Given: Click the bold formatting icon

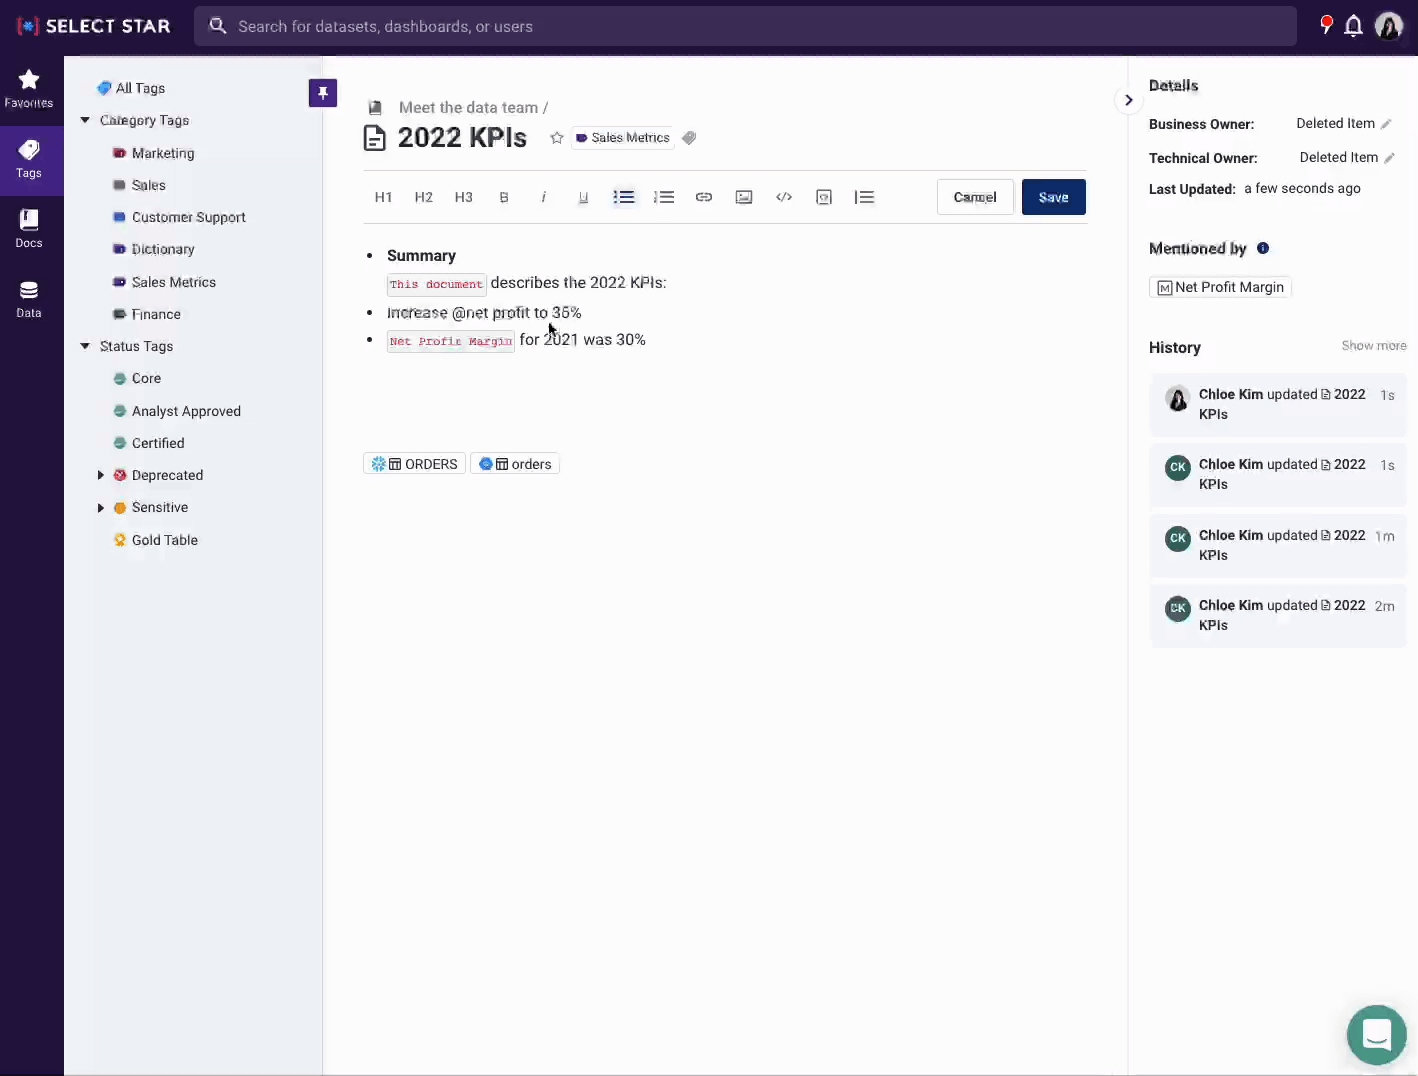Looking at the screenshot, I should 504,197.
